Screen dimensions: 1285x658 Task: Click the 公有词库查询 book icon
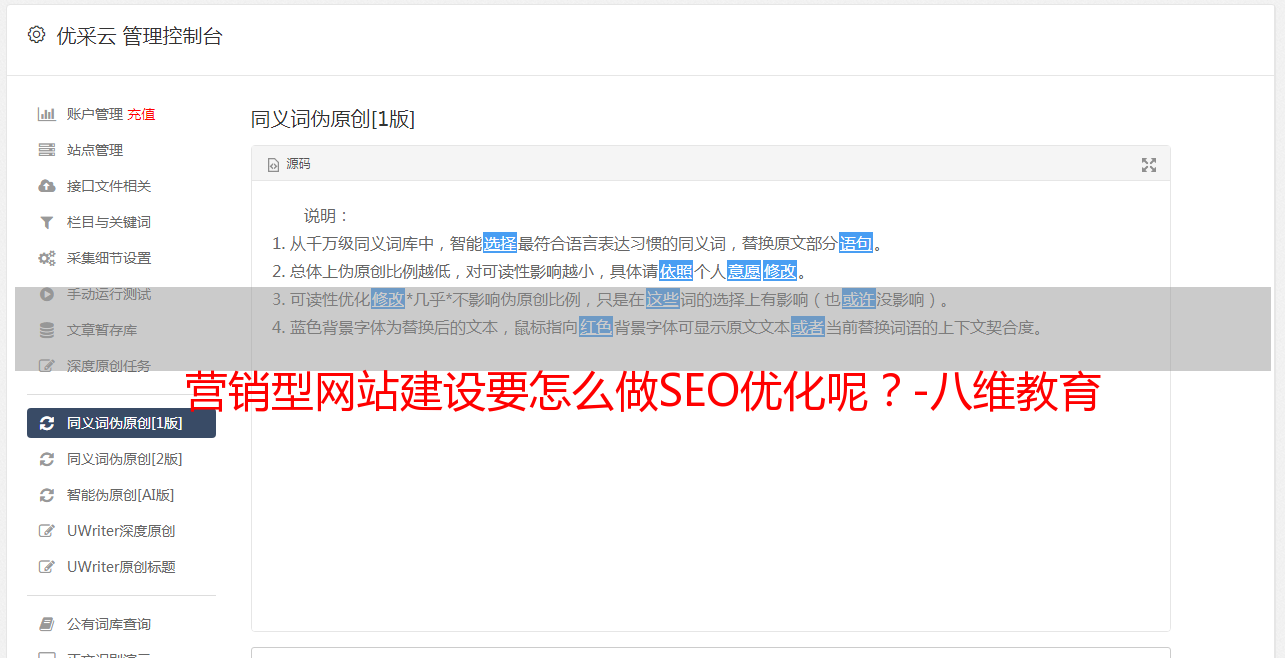46,624
